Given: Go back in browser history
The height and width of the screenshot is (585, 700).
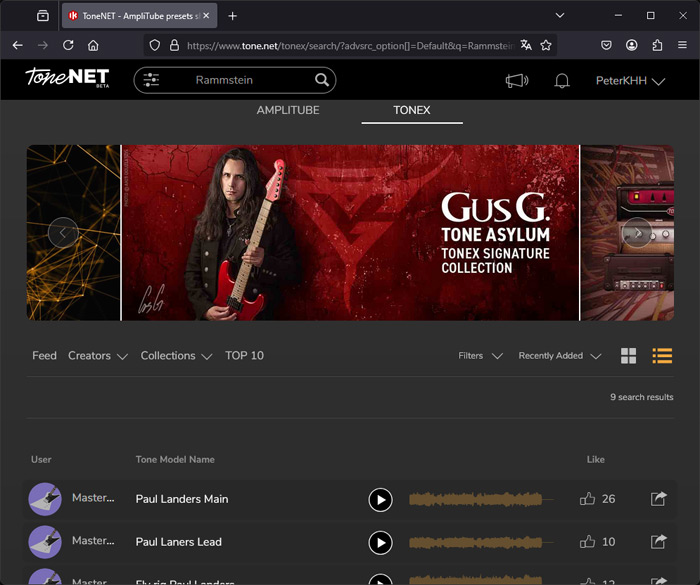Looking at the screenshot, I should (x=17, y=45).
